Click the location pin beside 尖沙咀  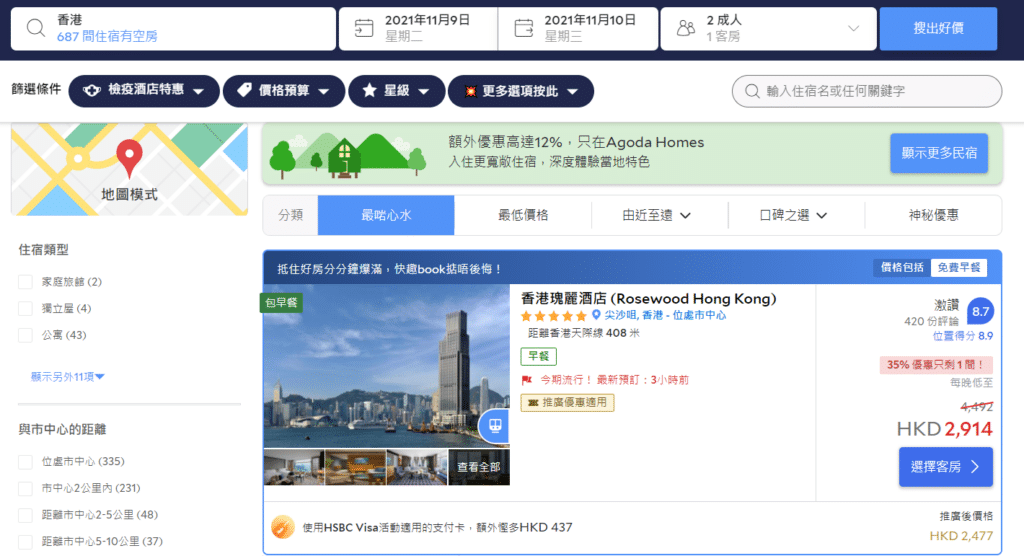[596, 315]
